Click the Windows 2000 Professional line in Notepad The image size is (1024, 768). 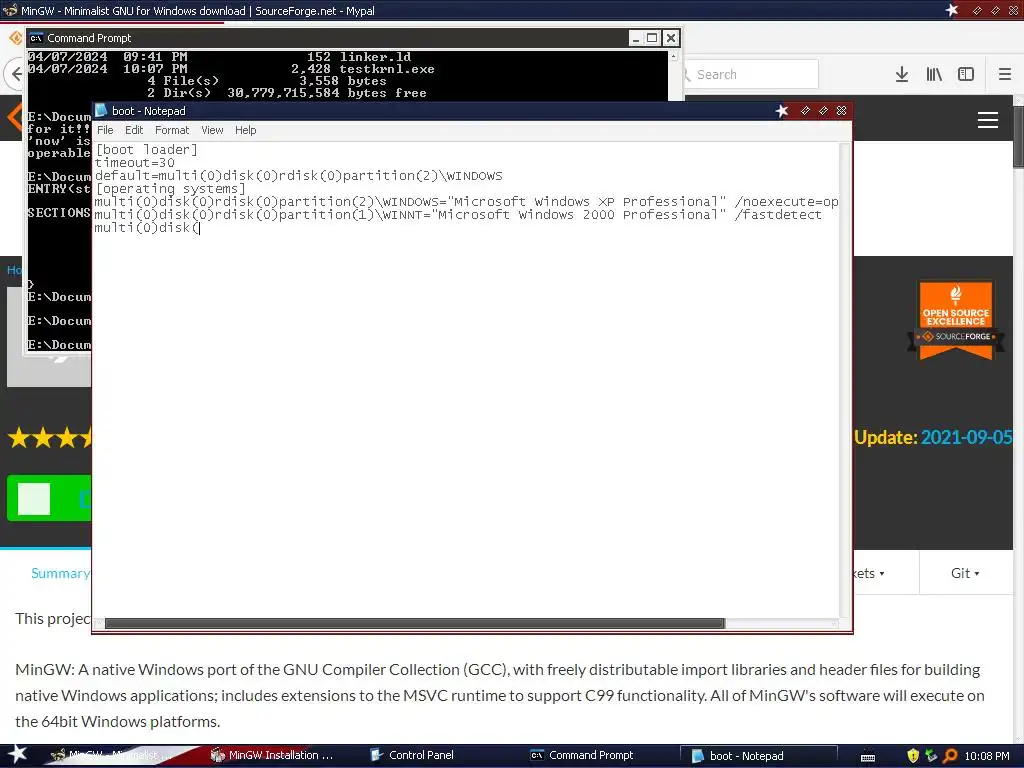(458, 214)
